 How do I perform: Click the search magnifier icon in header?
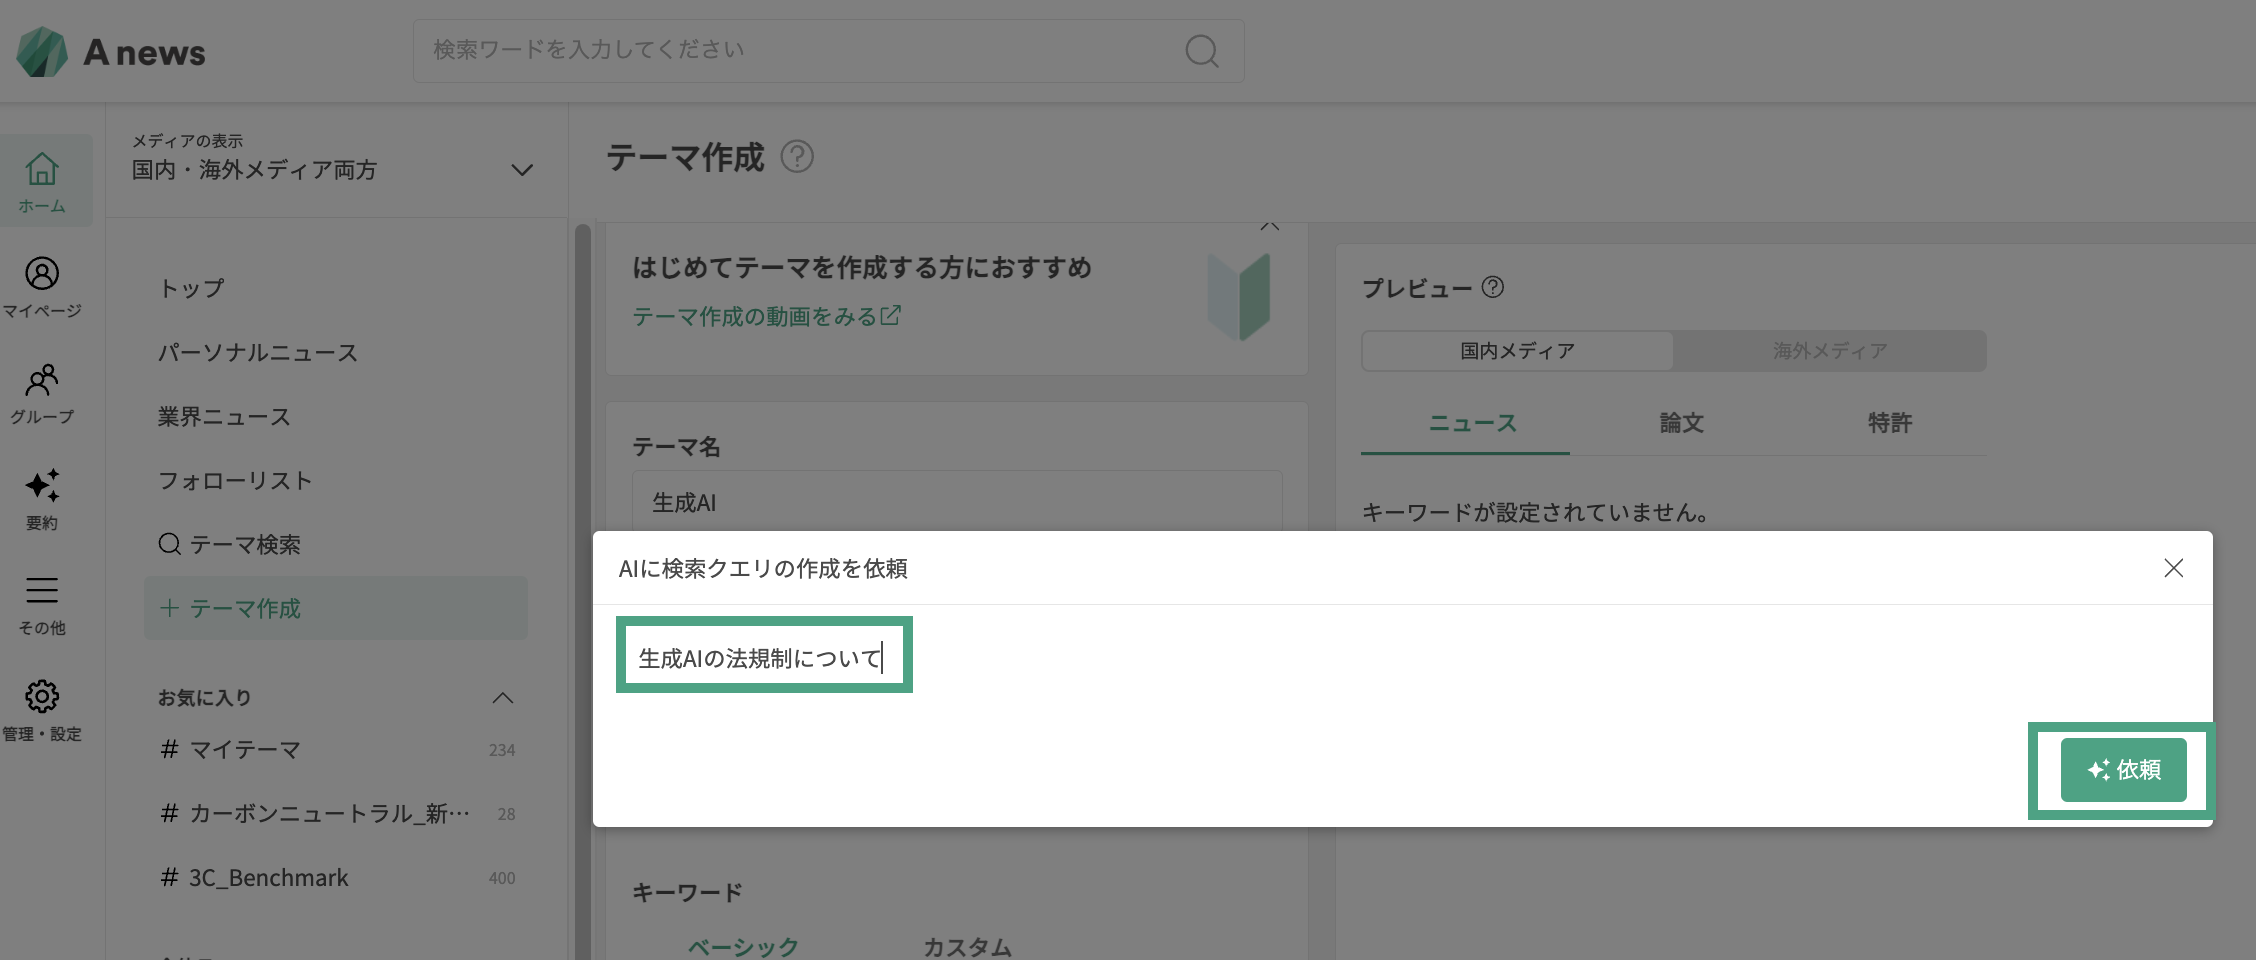click(x=1201, y=51)
